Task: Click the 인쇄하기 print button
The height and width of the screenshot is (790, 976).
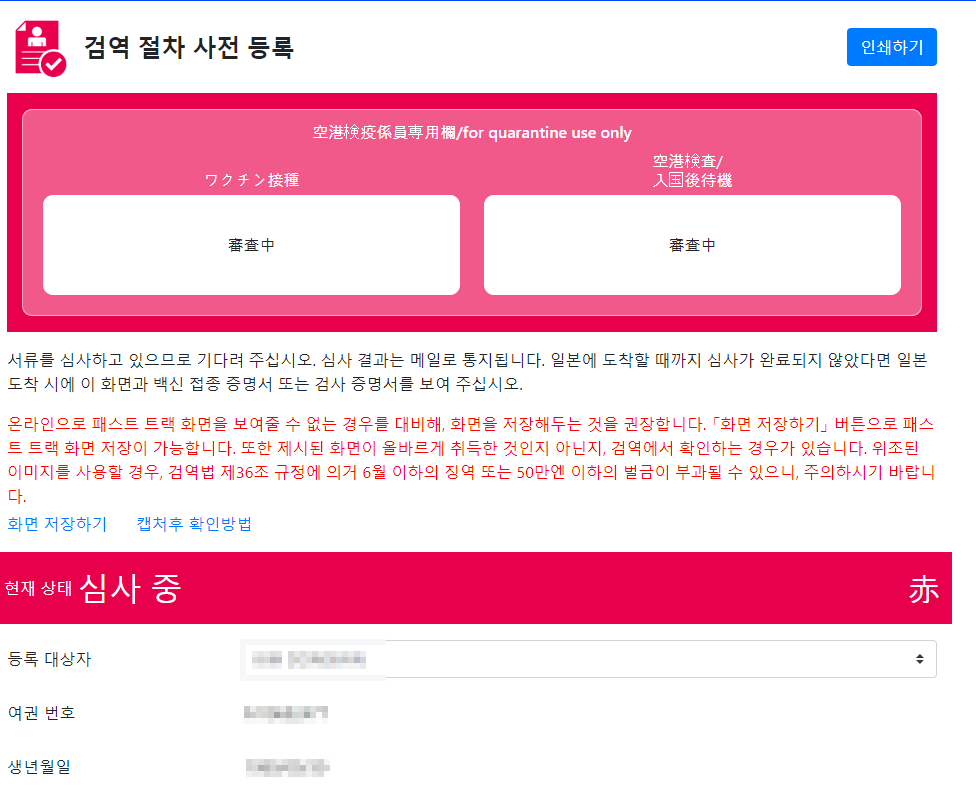Action: pos(891,46)
